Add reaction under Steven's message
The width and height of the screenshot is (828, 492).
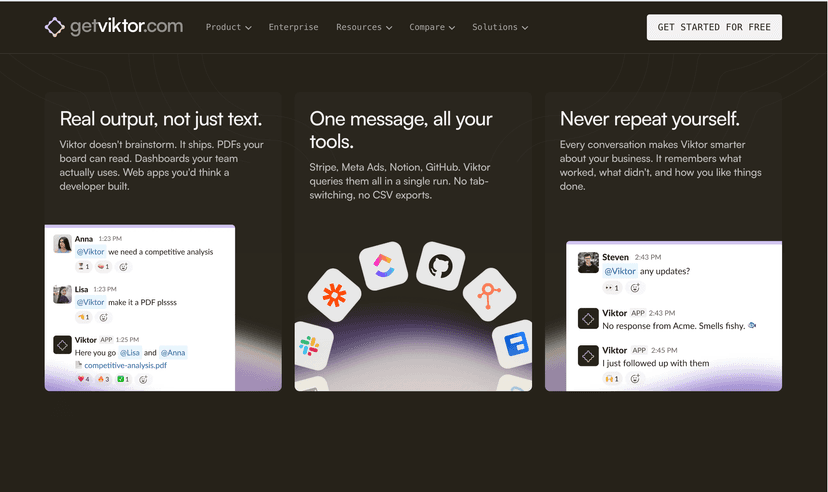click(x=635, y=288)
